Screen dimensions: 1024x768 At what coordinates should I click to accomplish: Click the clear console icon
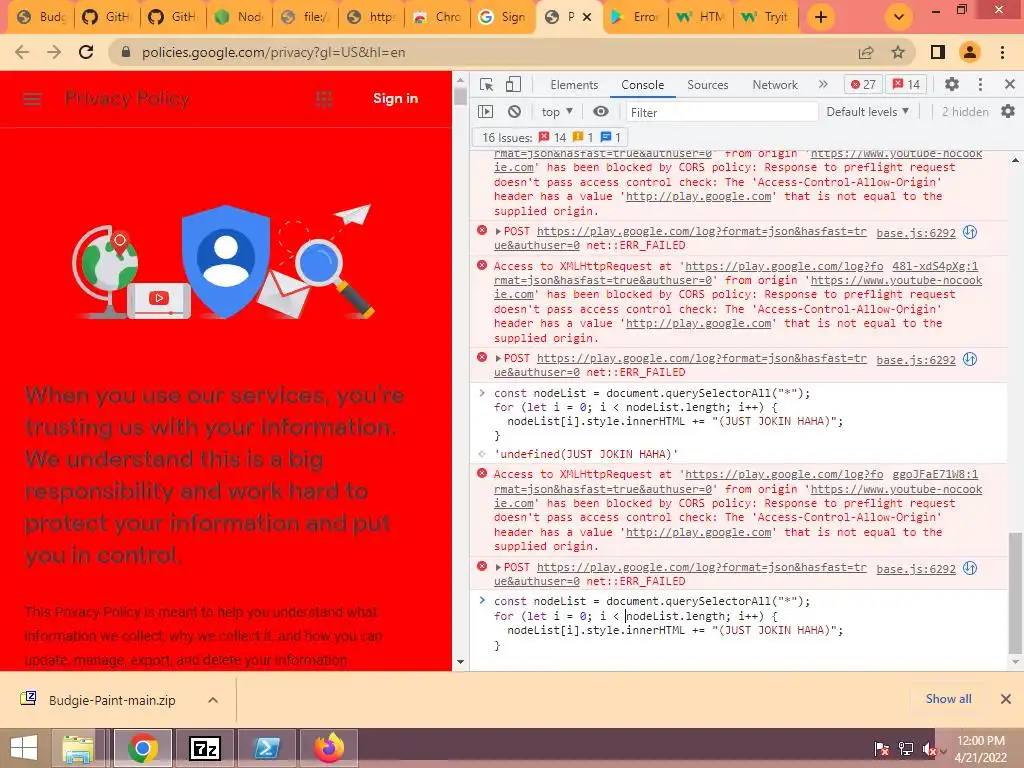[x=515, y=112]
